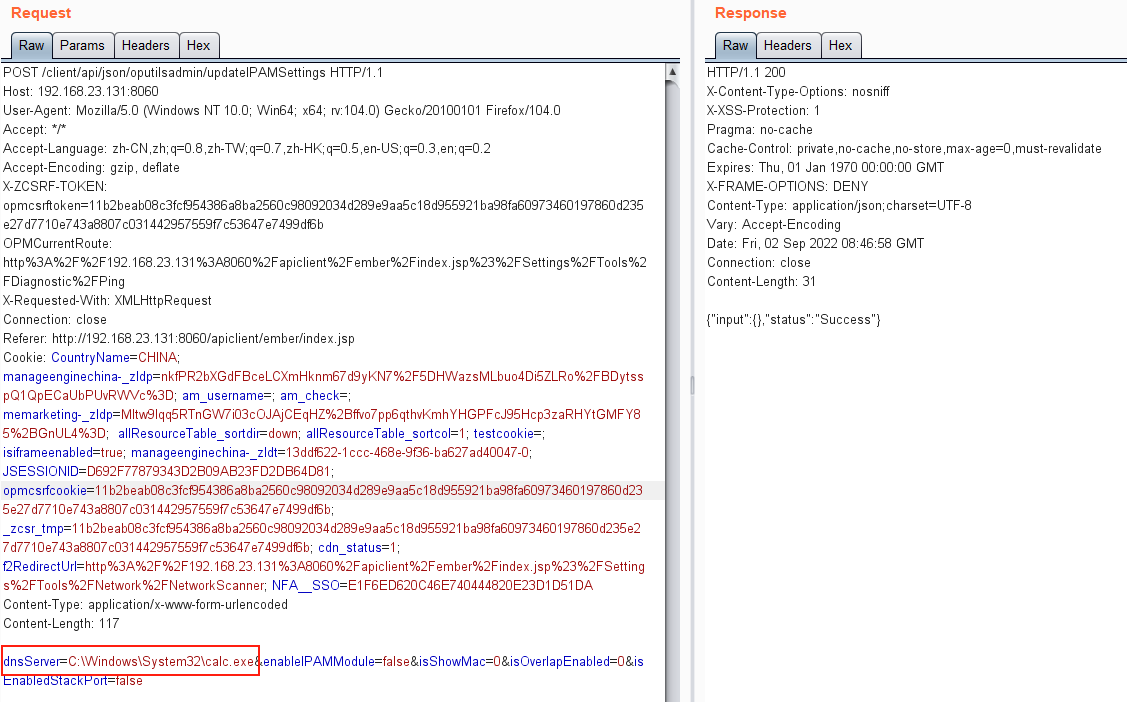This screenshot has width=1127, height=702.
Task: Select the Response Raw tab
Action: 735,45
